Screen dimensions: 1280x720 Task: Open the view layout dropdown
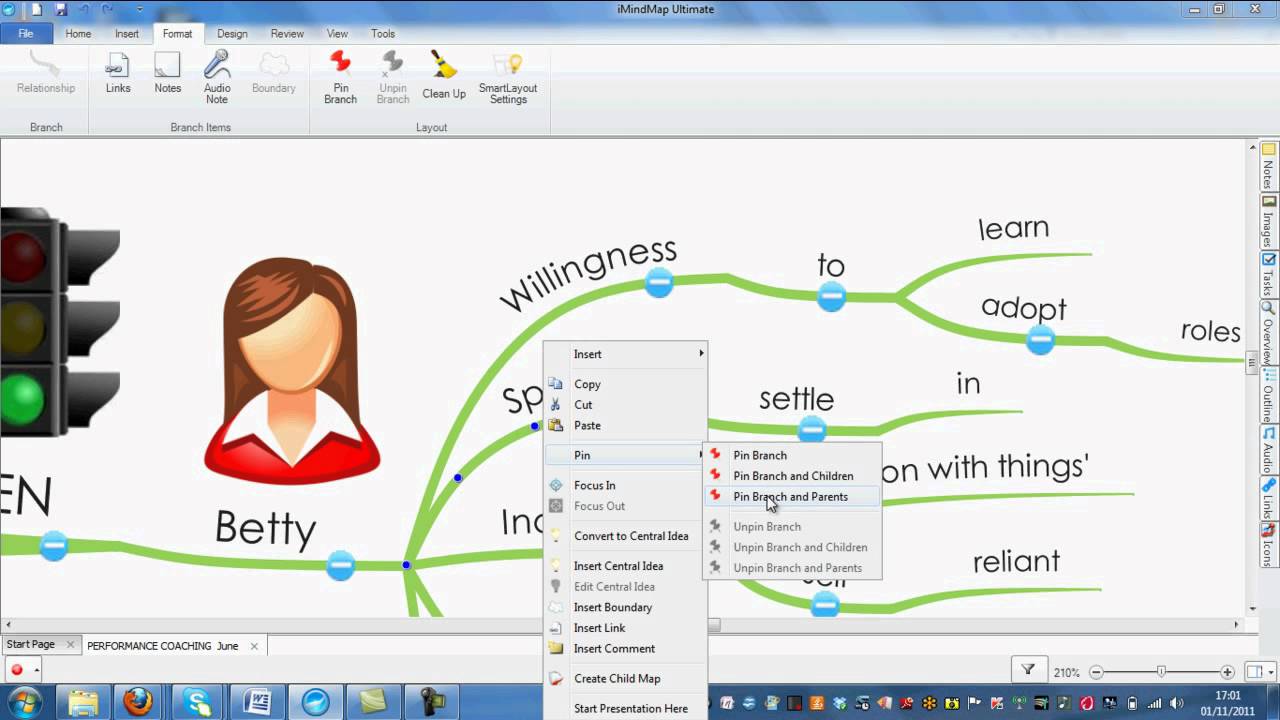(x=1258, y=672)
